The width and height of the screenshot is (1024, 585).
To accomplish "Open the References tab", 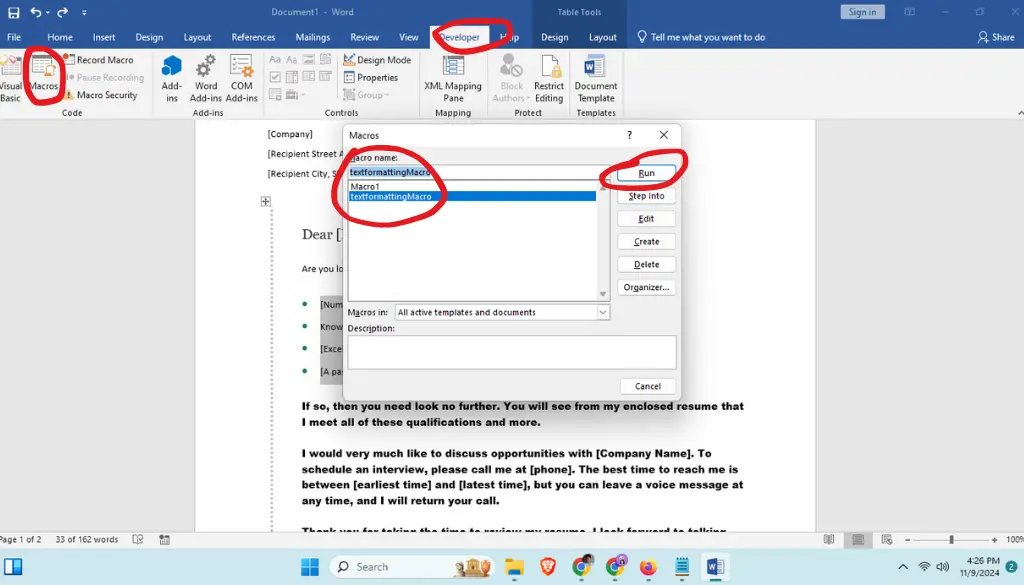I will pyautogui.click(x=253, y=37).
